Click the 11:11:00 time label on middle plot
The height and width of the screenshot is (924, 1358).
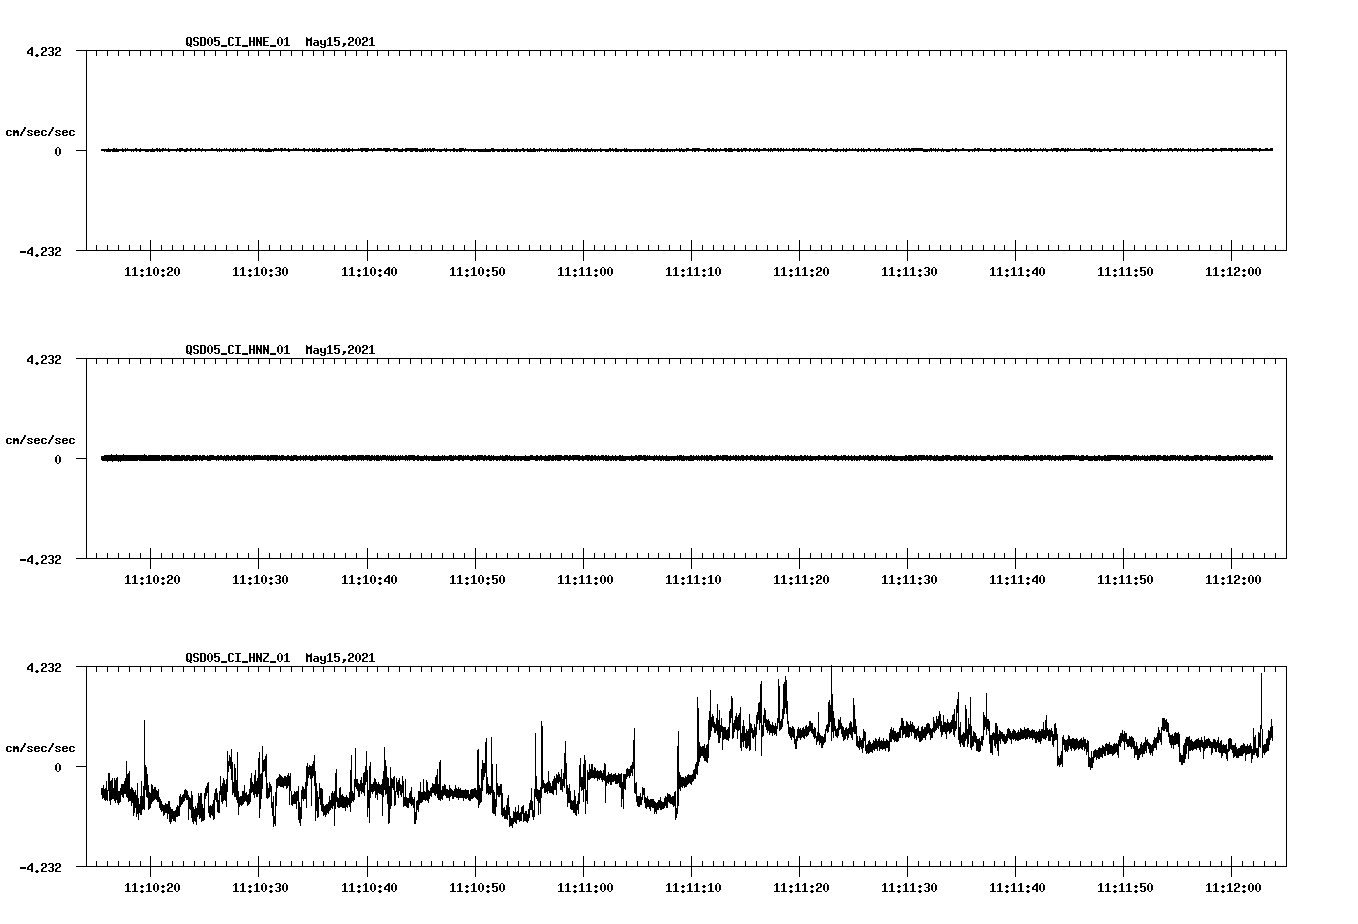[584, 578]
